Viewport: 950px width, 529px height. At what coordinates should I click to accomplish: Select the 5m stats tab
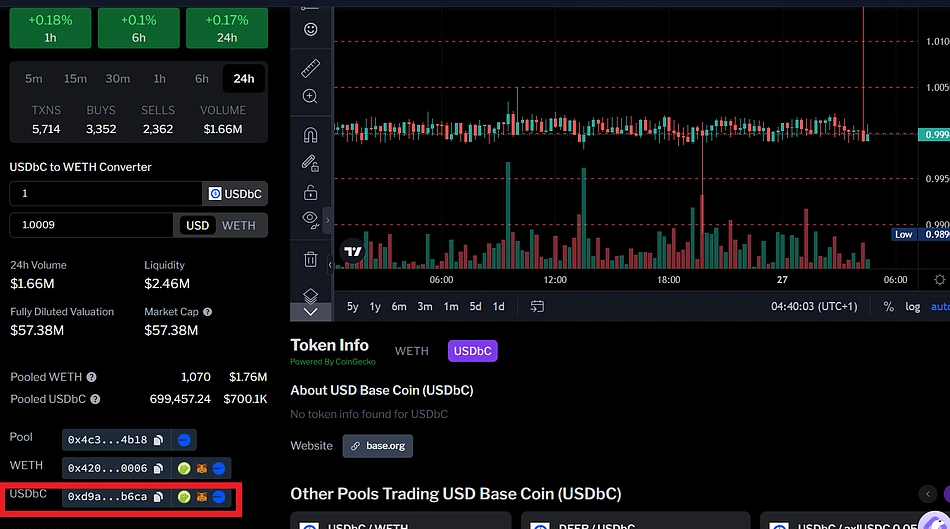(34, 79)
